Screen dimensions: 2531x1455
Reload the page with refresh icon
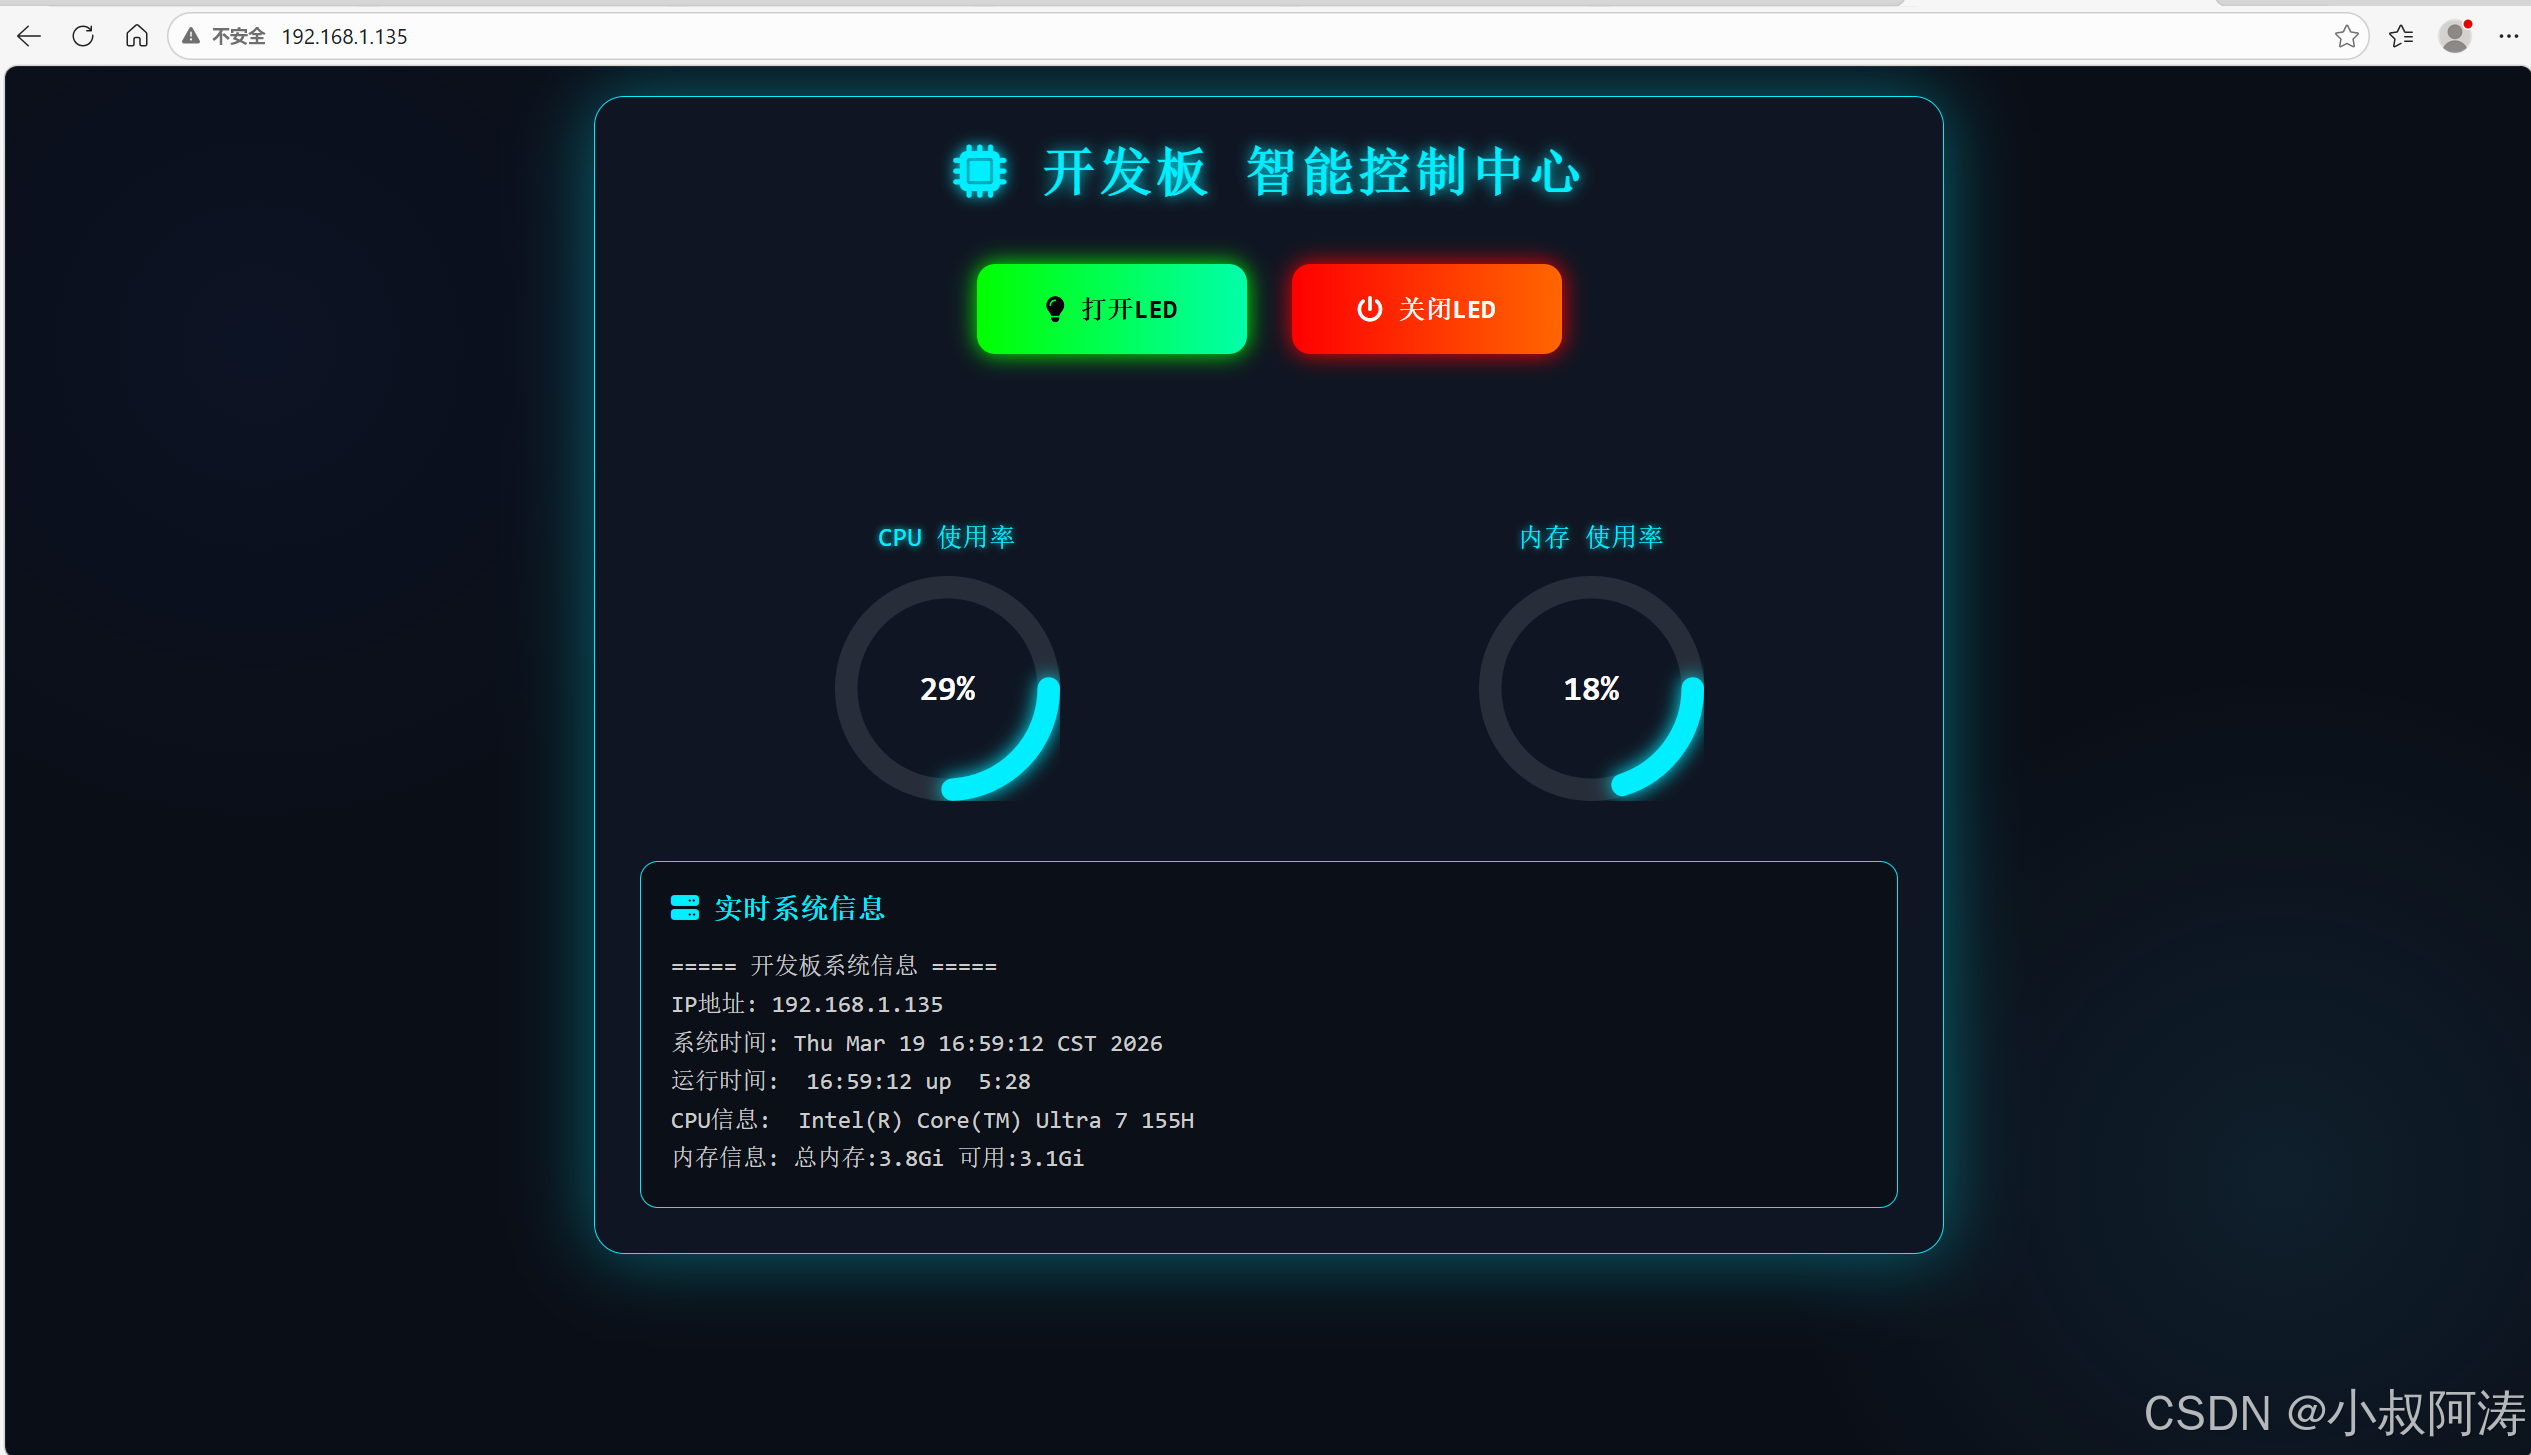pos(83,37)
